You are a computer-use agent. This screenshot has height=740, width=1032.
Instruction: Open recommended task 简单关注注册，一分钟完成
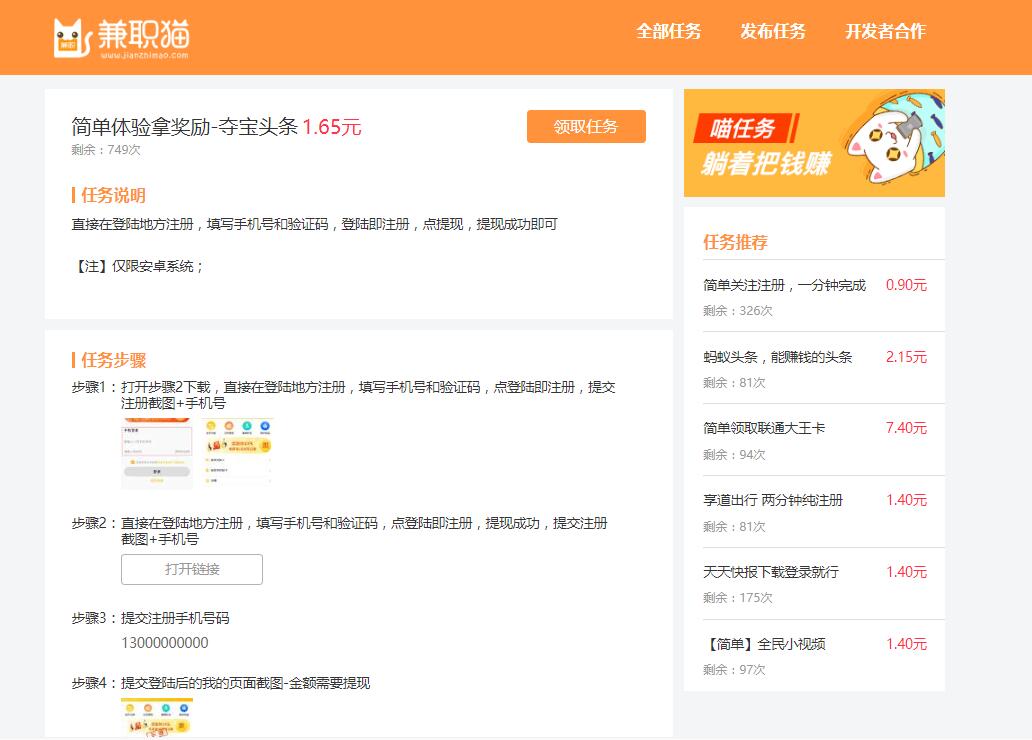[785, 285]
